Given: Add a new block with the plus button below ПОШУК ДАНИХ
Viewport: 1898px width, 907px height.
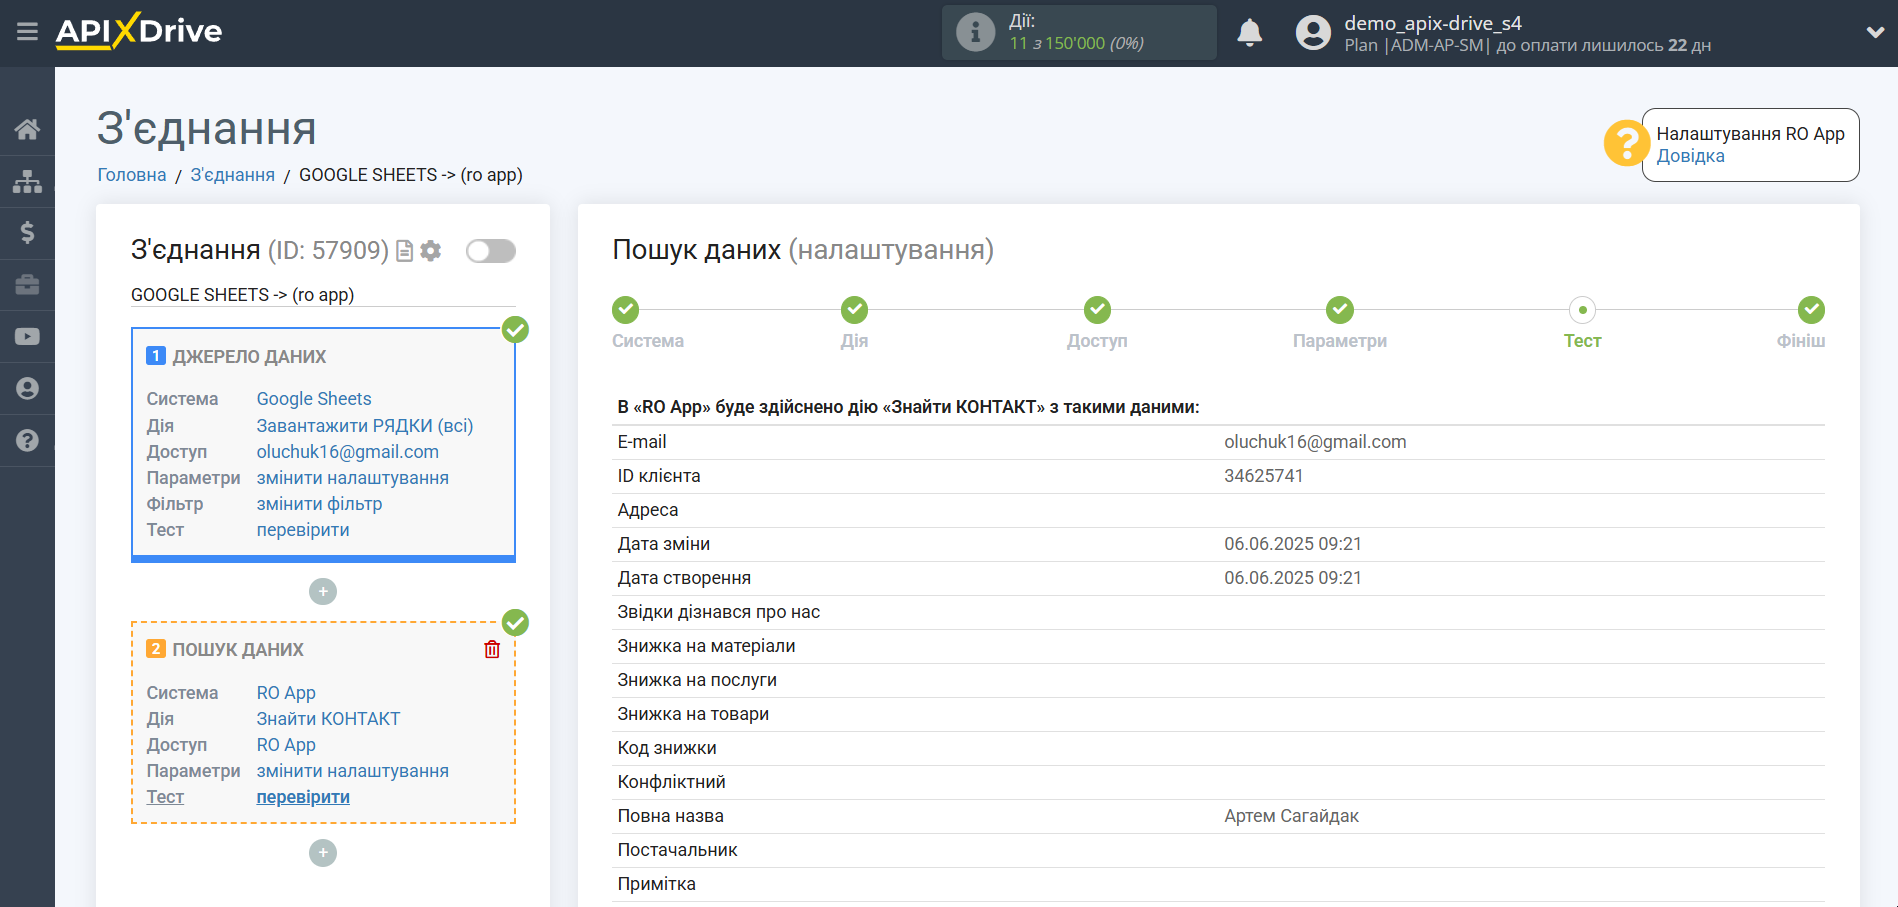Looking at the screenshot, I should pyautogui.click(x=322, y=852).
